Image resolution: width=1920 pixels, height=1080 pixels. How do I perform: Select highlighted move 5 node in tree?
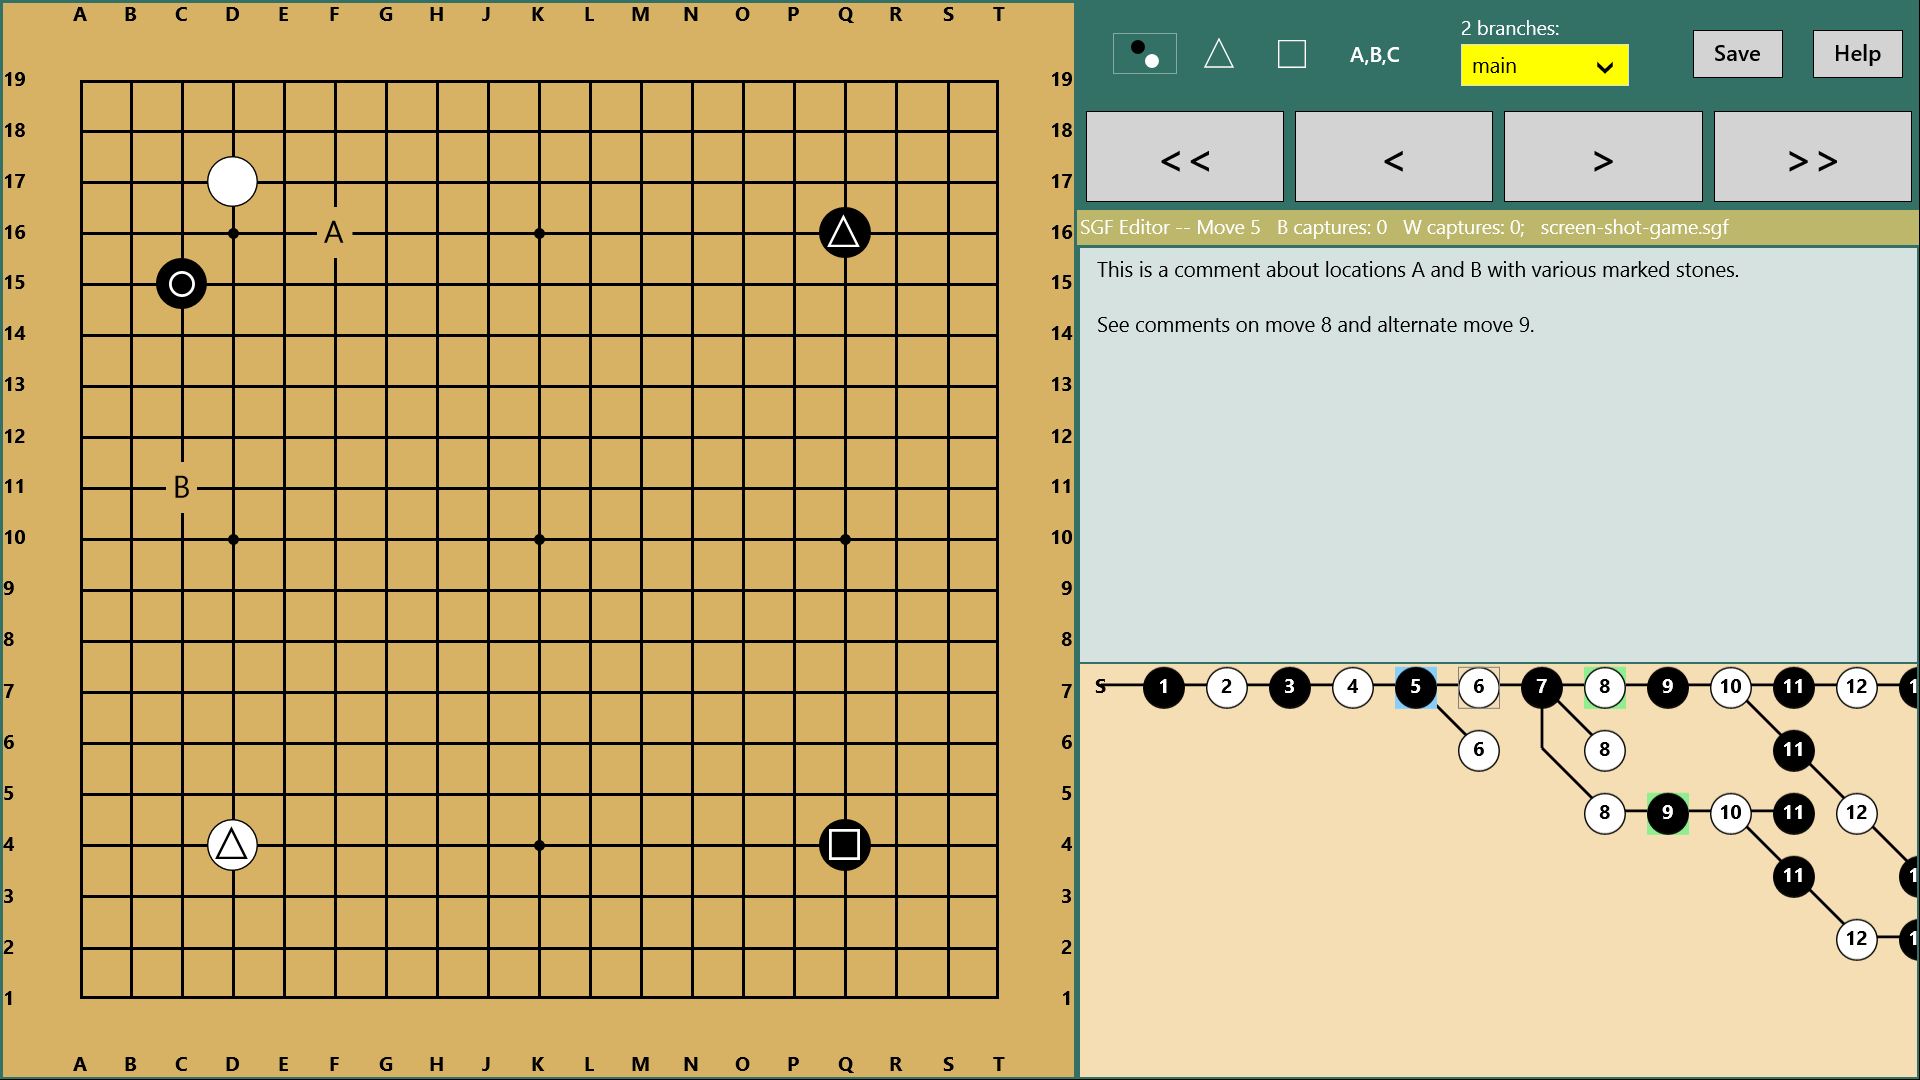(x=1415, y=687)
